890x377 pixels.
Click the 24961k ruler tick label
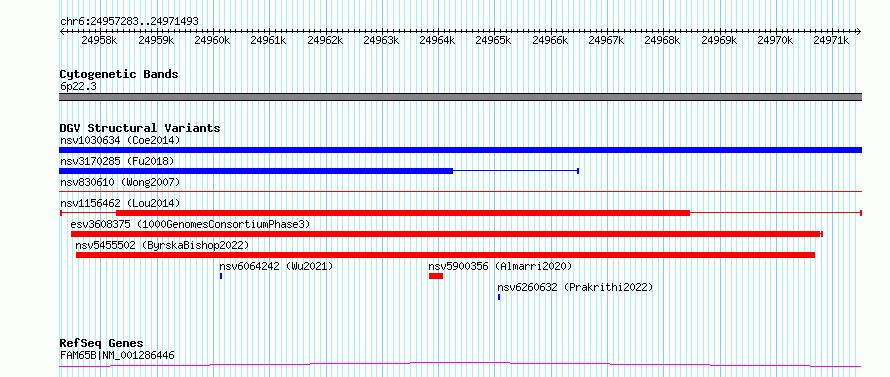click(x=268, y=40)
